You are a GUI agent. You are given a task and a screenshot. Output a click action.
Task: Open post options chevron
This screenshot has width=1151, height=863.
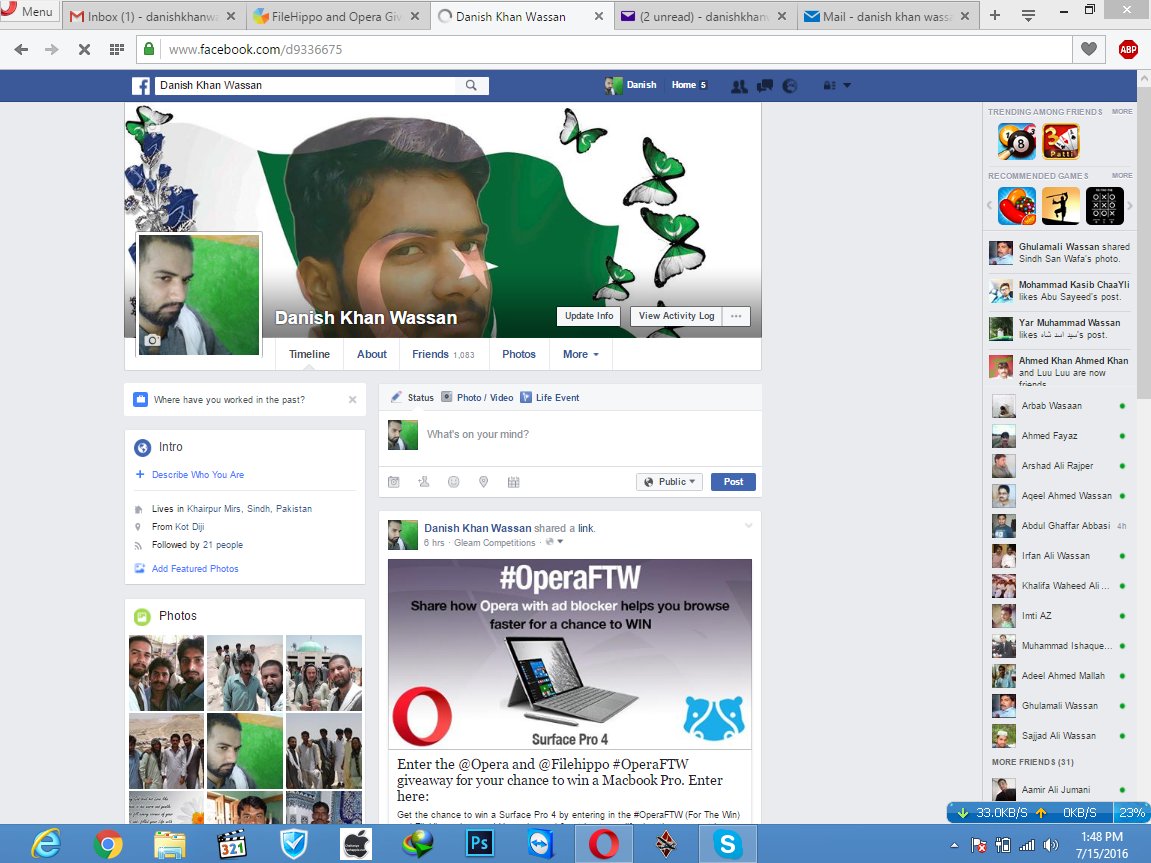[x=748, y=525]
